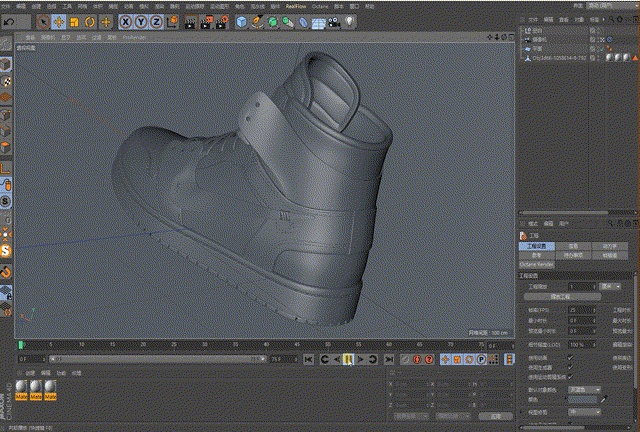Screen dimensions: 640x432
Task: Toggle second checkbox in project settings
Action: point(570,367)
